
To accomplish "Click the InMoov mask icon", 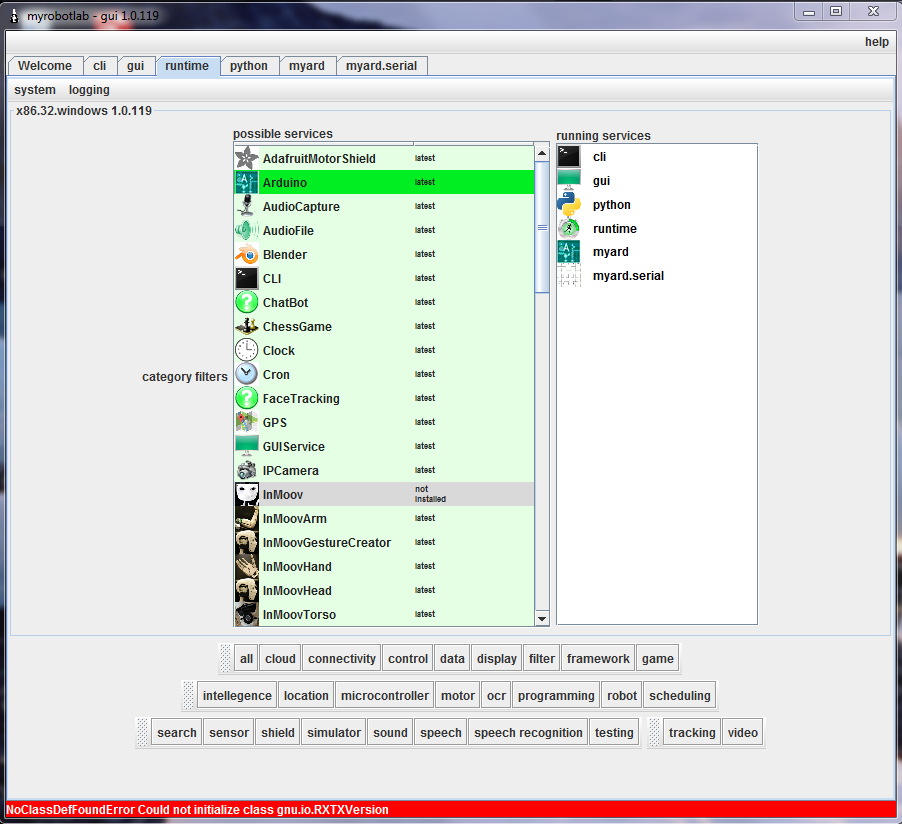I will point(247,494).
